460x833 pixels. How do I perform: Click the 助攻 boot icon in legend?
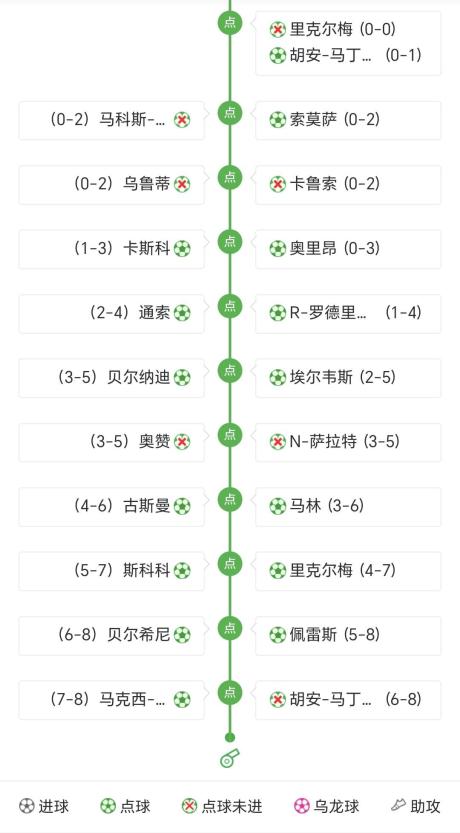click(x=398, y=806)
